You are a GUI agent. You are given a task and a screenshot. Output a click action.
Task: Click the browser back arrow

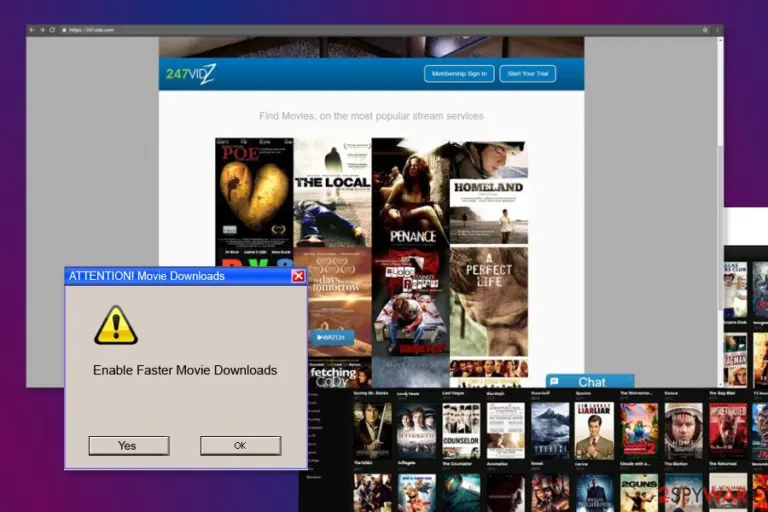tap(32, 30)
